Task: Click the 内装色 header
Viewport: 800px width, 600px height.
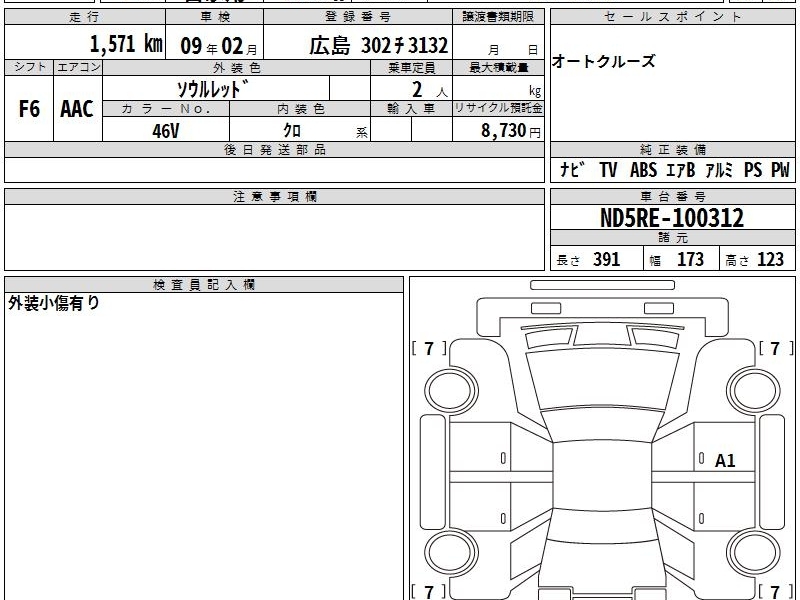Action: coord(301,109)
